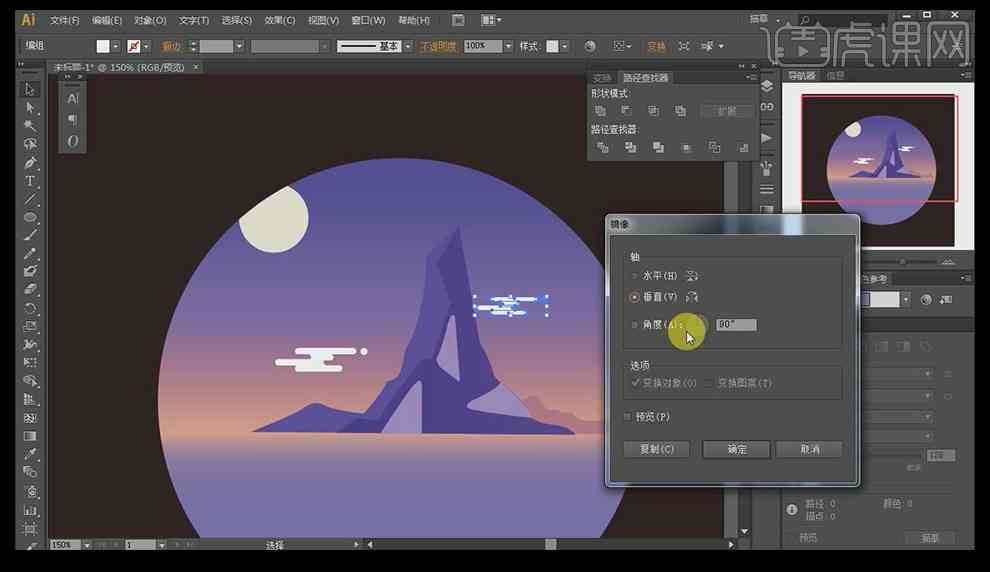Screen dimensions: 990x572
Task: Open the 文件(F) menu
Action: (x=64, y=20)
